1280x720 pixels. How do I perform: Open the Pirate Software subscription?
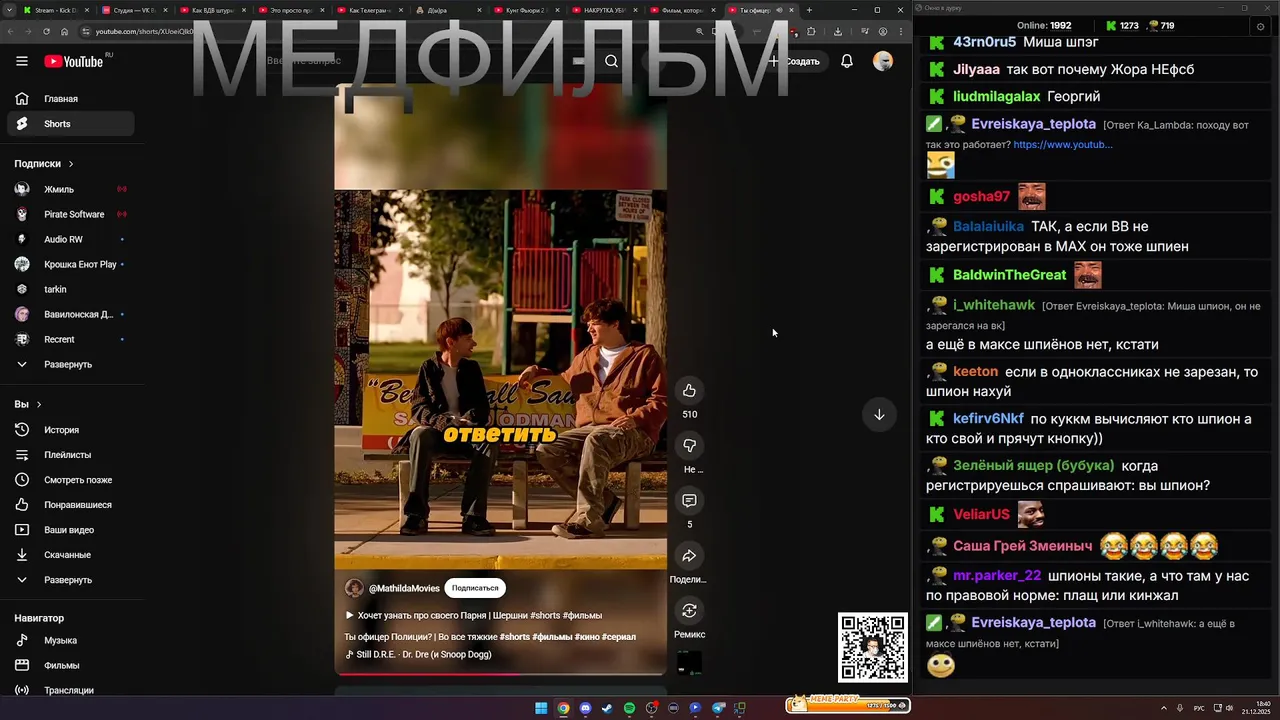[x=70, y=214]
